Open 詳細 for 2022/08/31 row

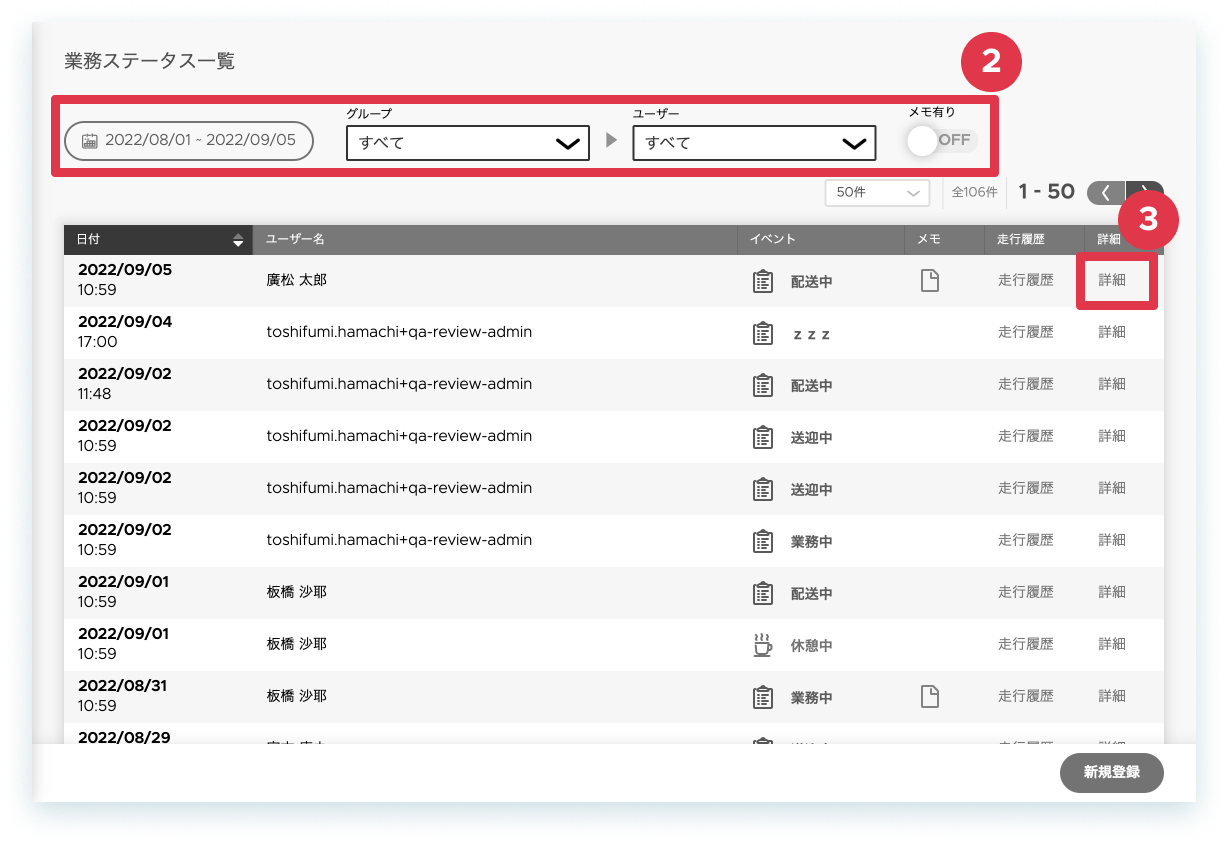click(1112, 697)
